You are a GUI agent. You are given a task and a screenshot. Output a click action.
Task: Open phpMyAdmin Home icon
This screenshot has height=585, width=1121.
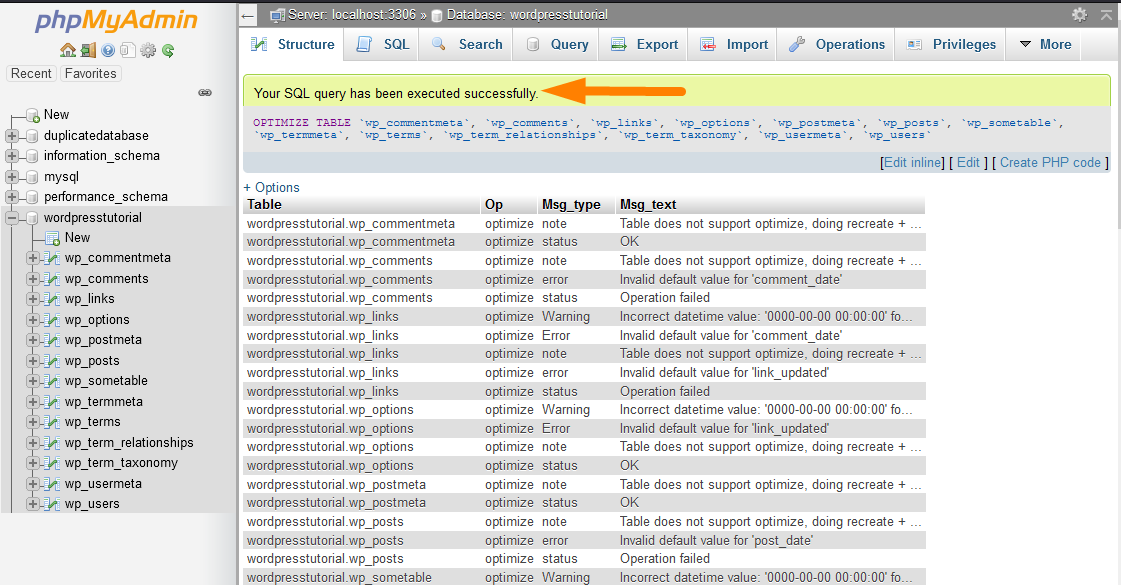68,50
